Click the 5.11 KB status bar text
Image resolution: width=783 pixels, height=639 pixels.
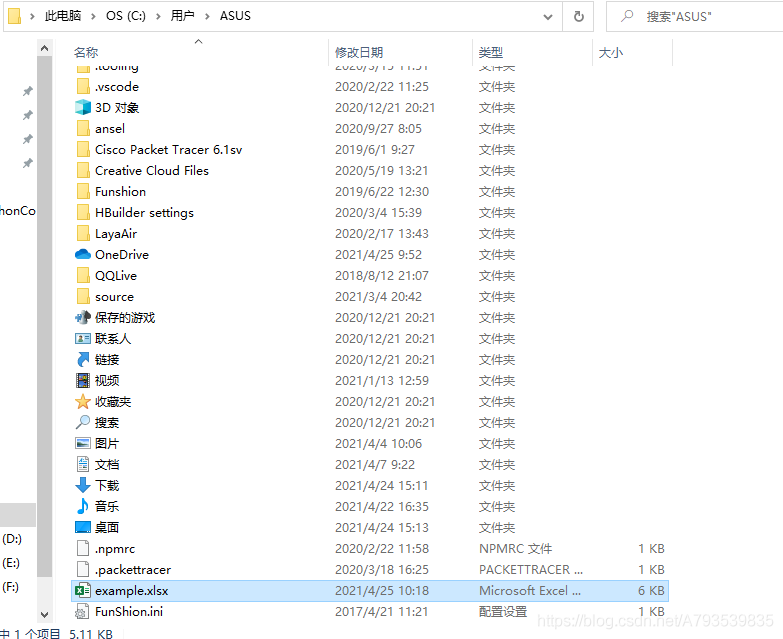tap(91, 634)
